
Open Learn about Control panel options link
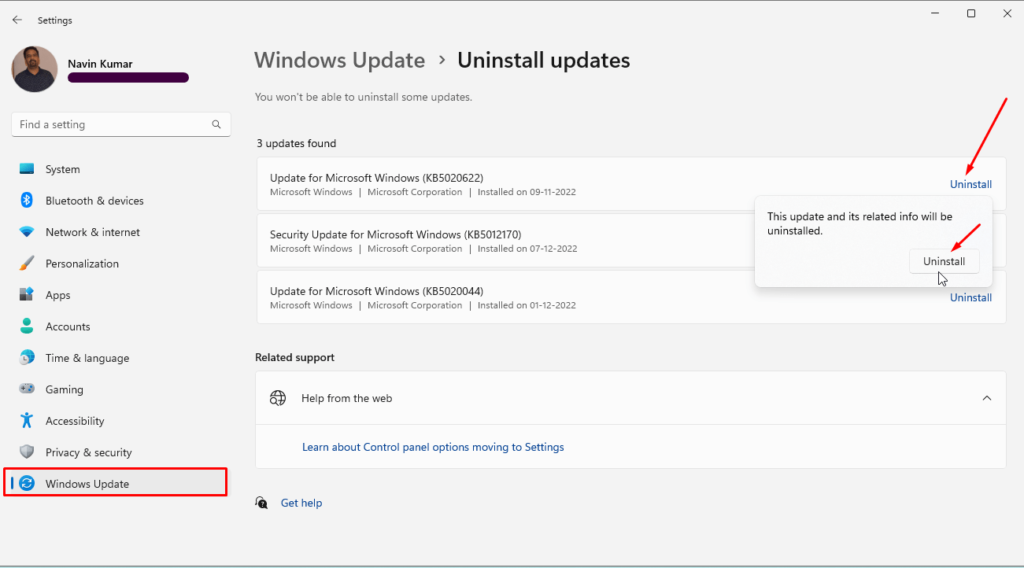(433, 447)
